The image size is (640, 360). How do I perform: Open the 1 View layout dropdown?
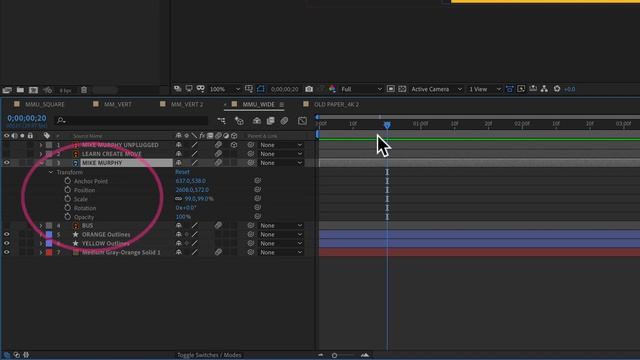484,89
